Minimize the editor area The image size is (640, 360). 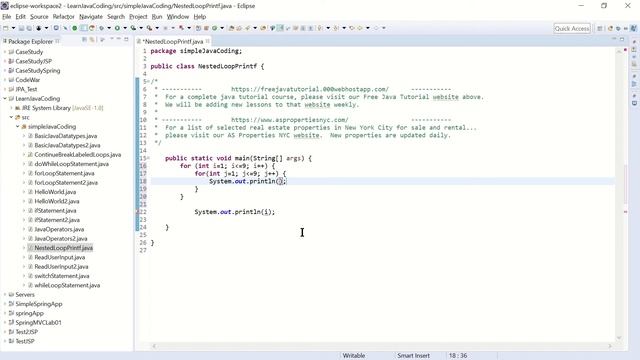pos(614,39)
